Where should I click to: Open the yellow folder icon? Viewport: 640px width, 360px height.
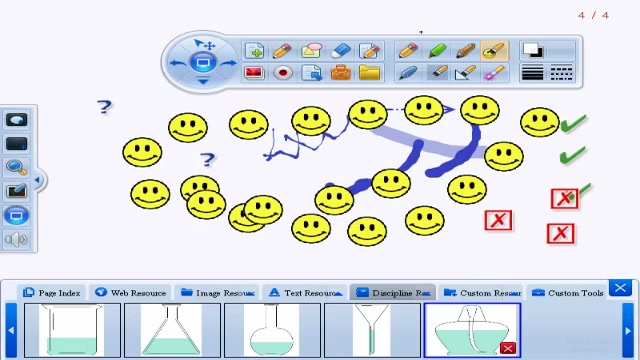point(369,73)
